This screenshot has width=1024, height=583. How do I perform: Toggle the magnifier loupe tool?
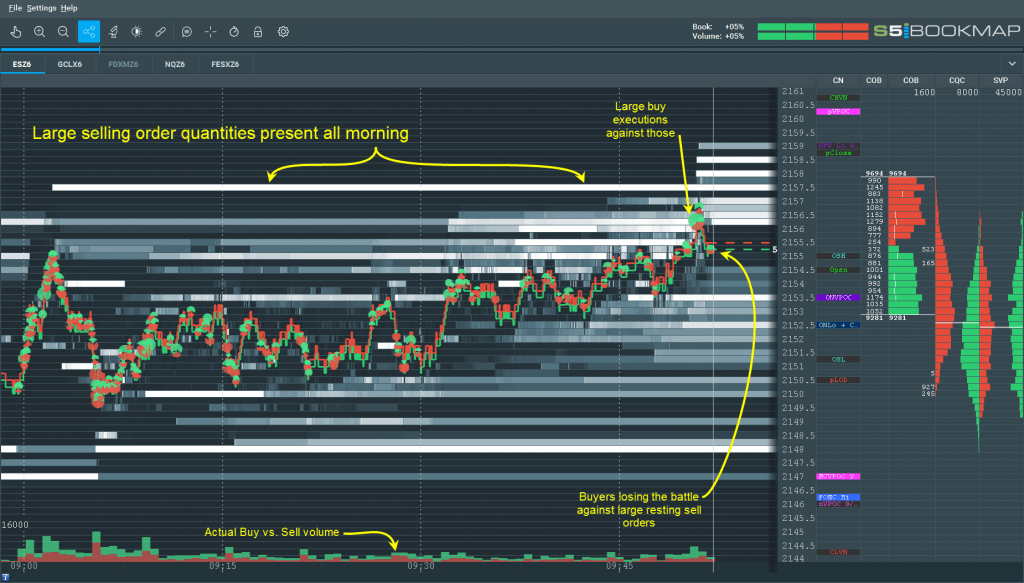tap(186, 31)
